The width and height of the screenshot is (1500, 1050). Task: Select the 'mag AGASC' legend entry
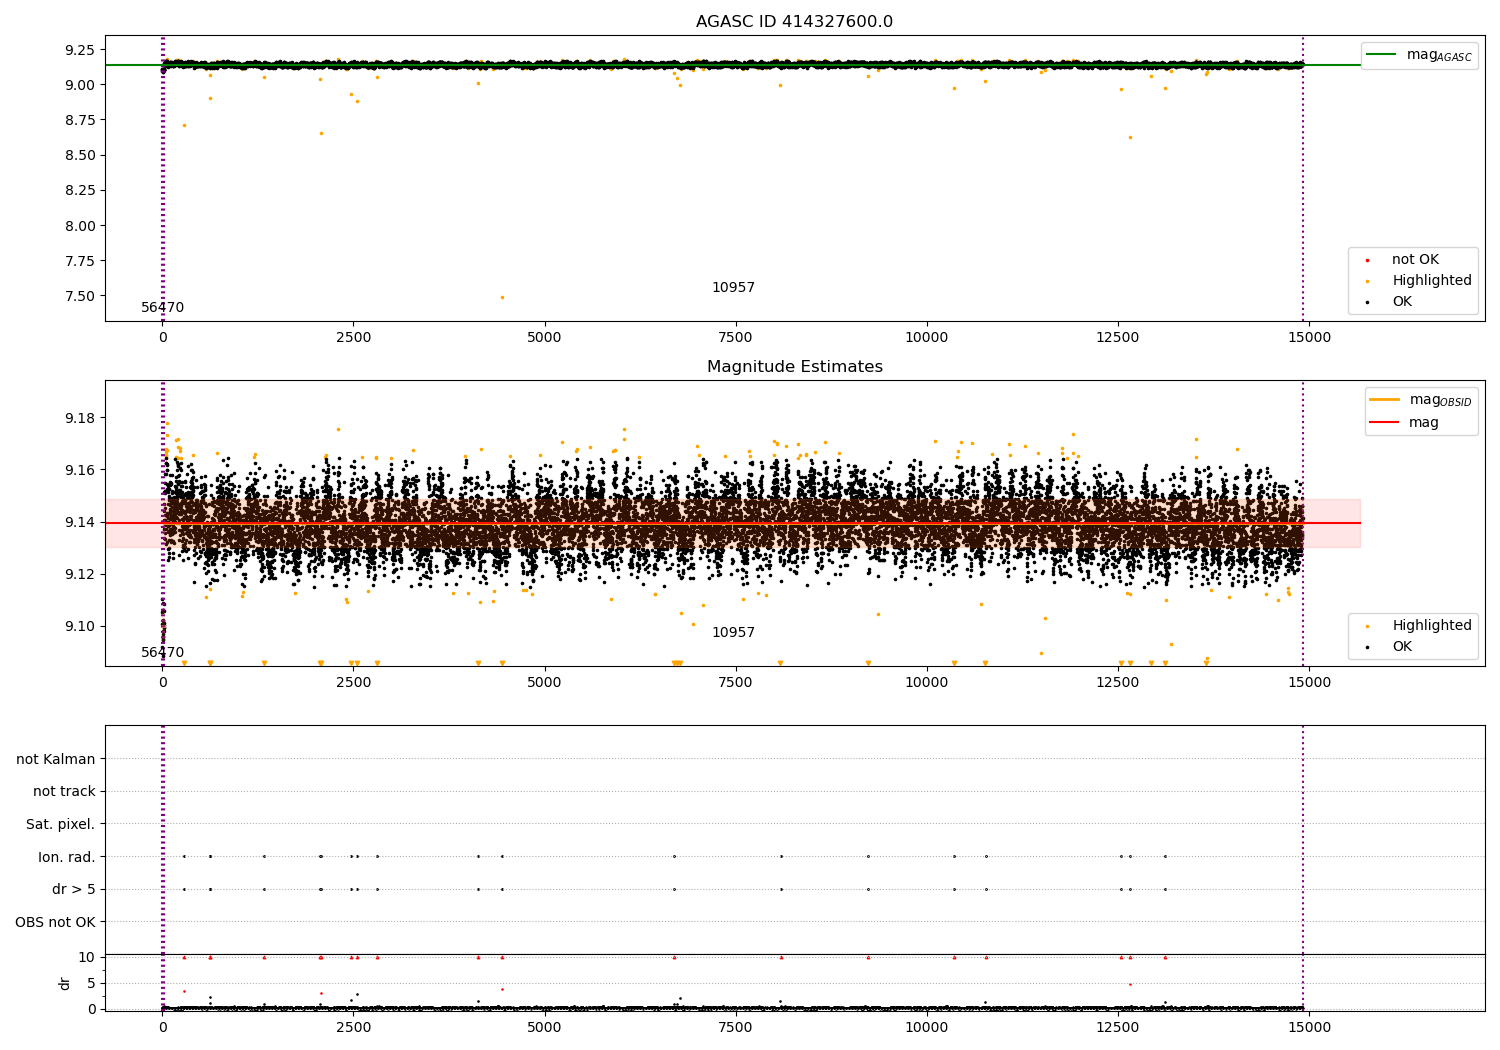(x=1419, y=55)
